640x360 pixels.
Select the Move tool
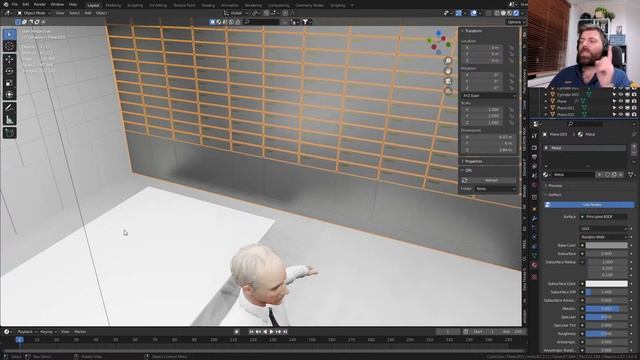9,60
